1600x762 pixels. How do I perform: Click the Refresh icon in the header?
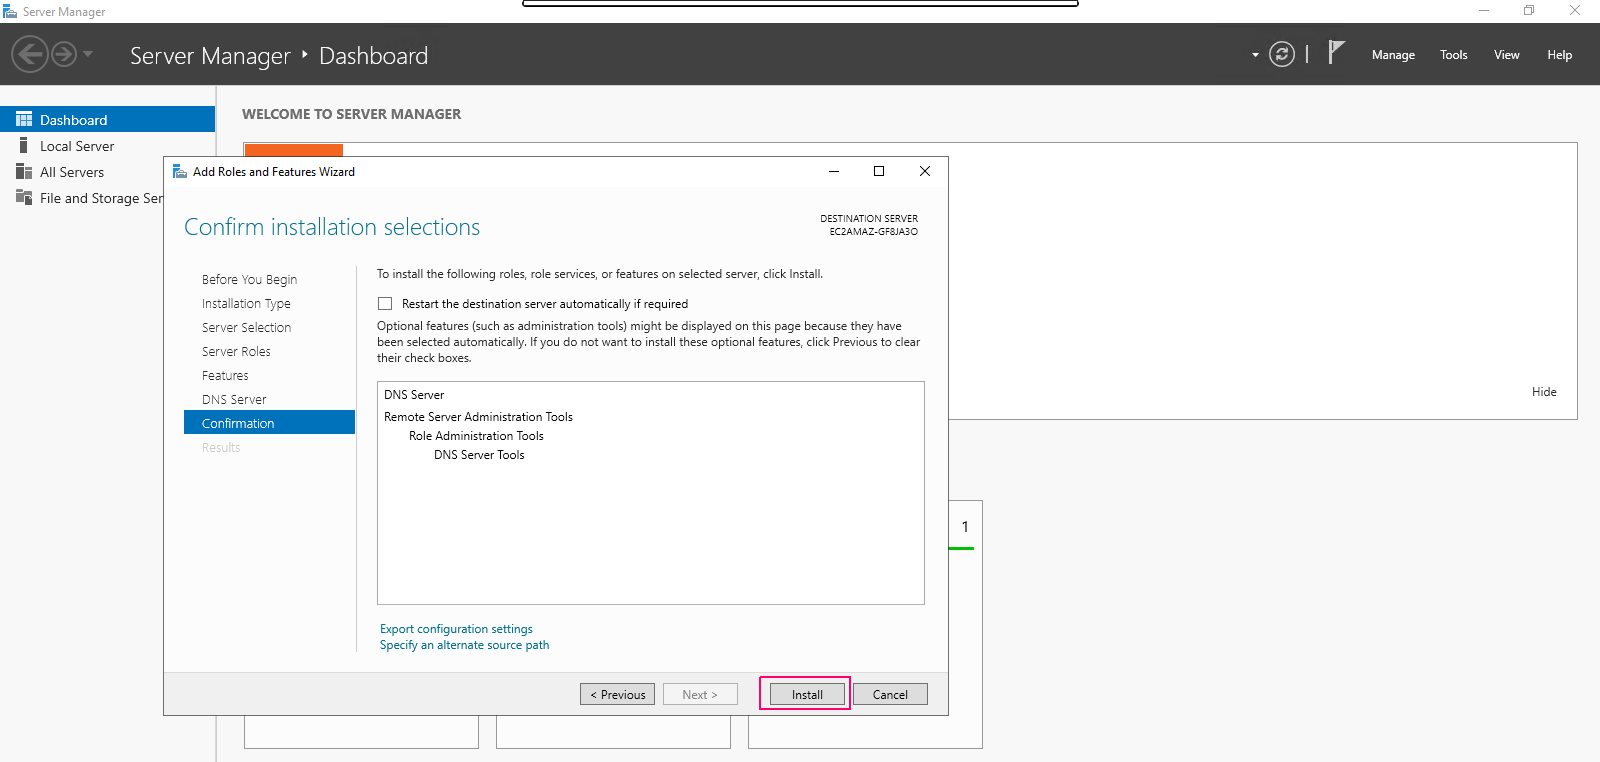click(x=1282, y=54)
